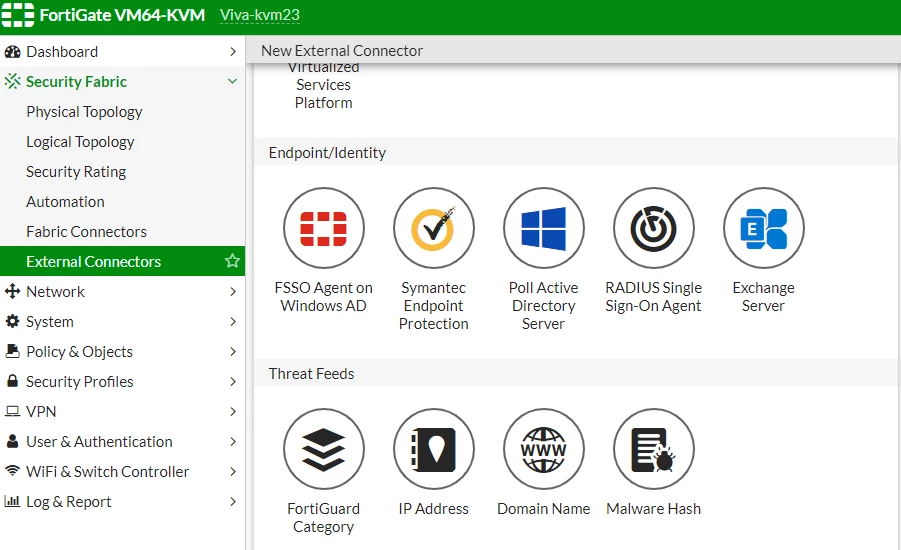Click the FortiGate logo in the header

pyautogui.click(x=18, y=15)
